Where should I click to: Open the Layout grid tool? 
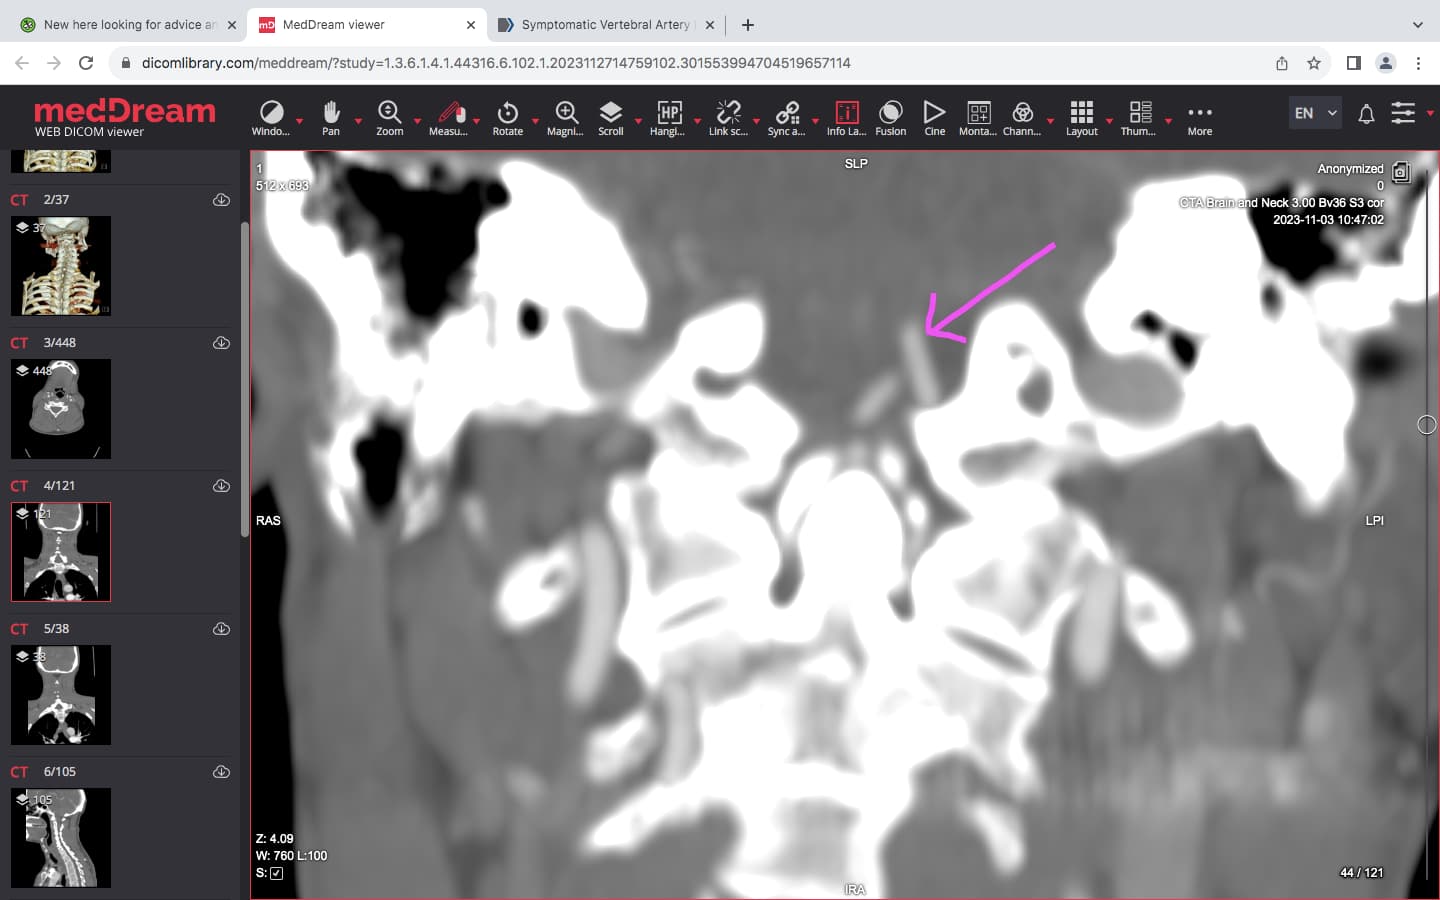(x=1082, y=118)
